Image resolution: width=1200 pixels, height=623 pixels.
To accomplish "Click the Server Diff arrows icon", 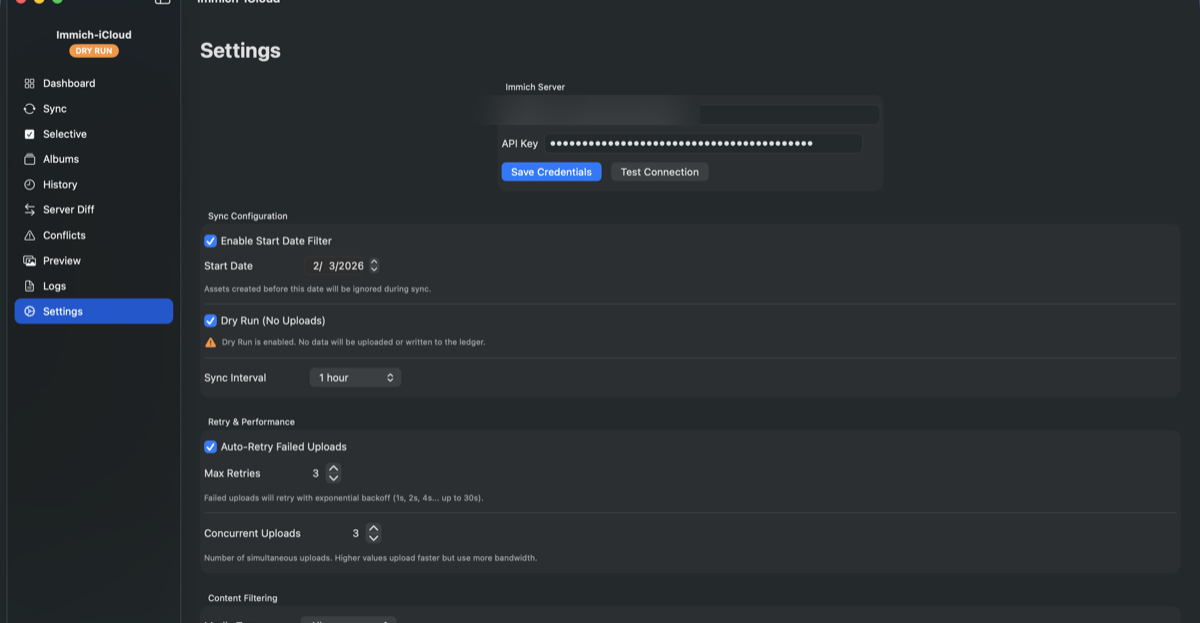I will [x=30, y=210].
